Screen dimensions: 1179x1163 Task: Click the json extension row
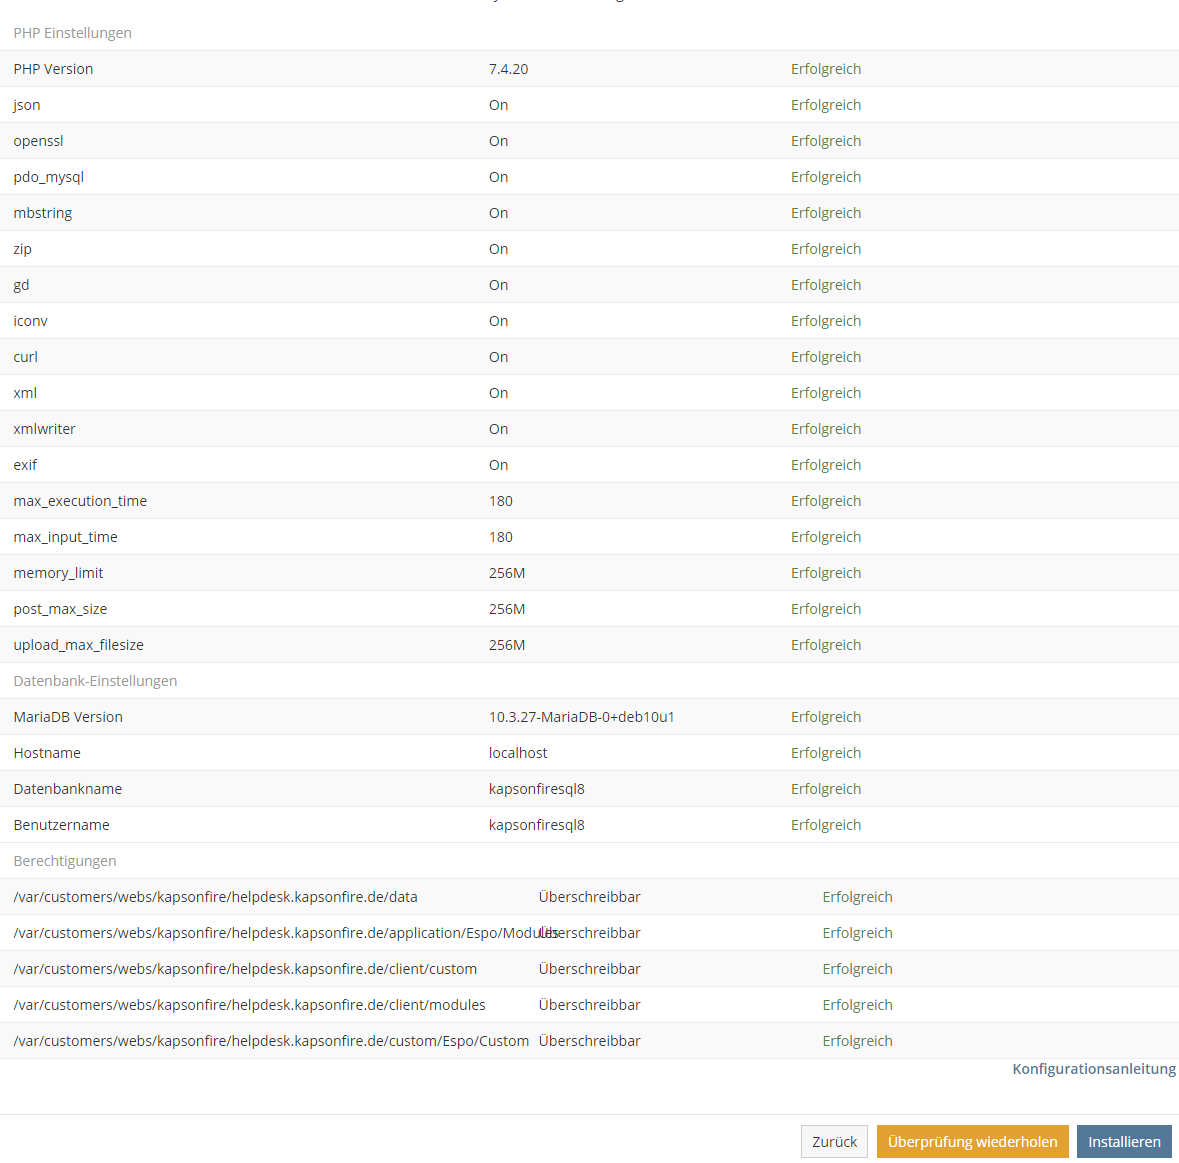pos(26,104)
